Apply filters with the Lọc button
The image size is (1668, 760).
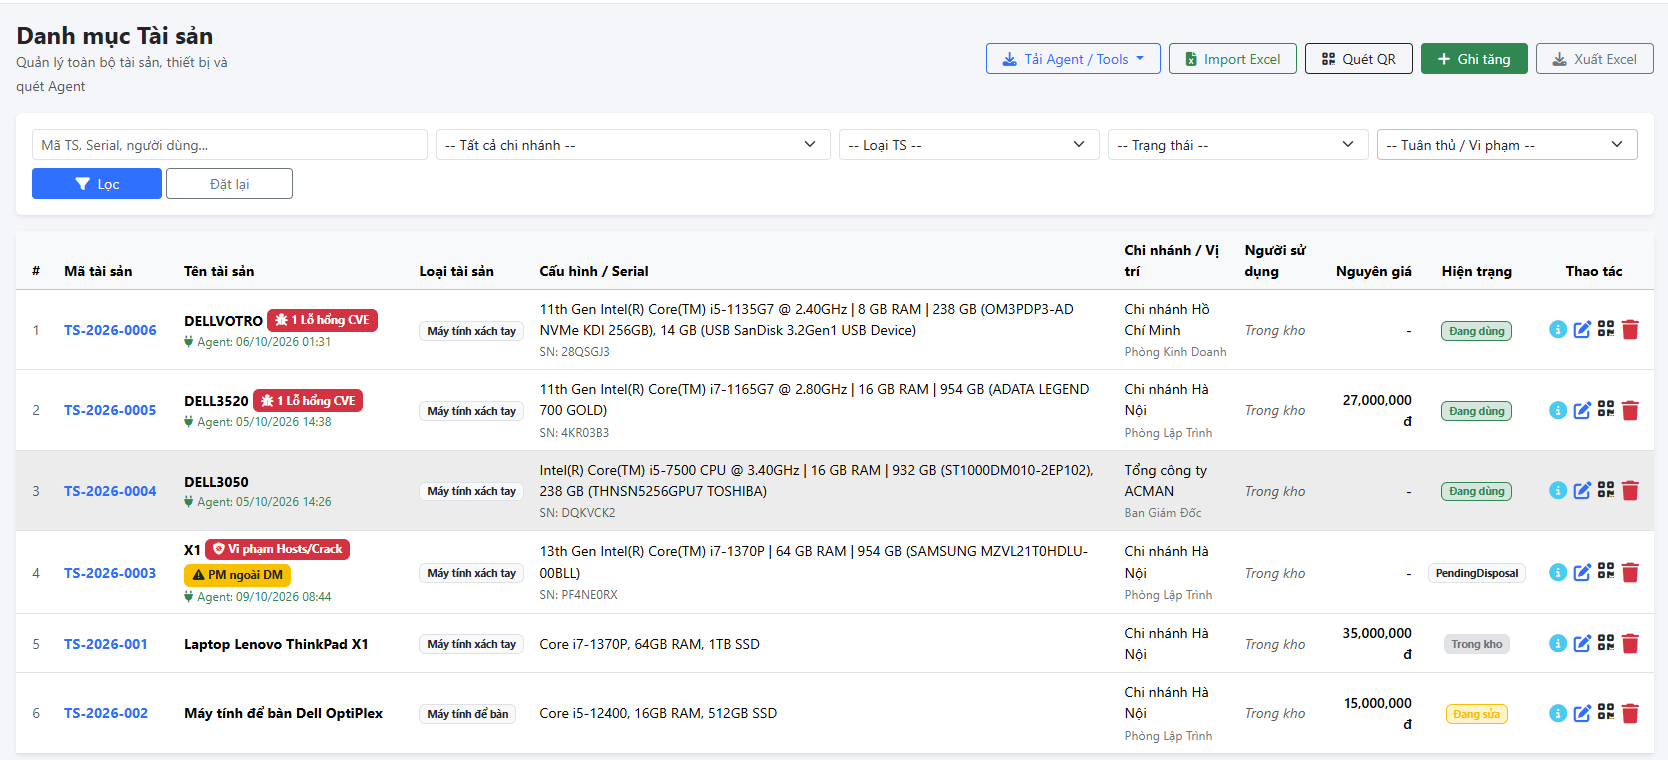pos(97,184)
